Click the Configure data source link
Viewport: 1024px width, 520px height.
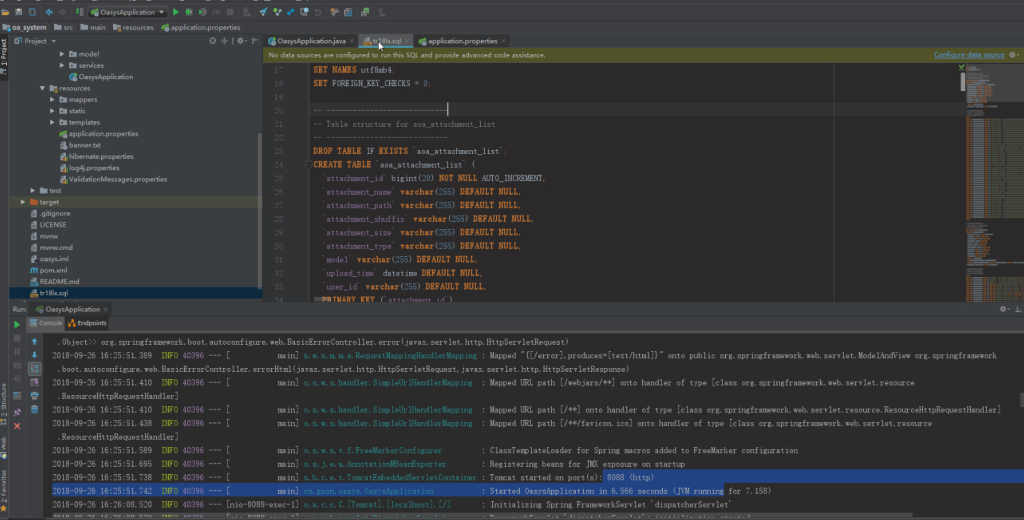[x=968, y=55]
